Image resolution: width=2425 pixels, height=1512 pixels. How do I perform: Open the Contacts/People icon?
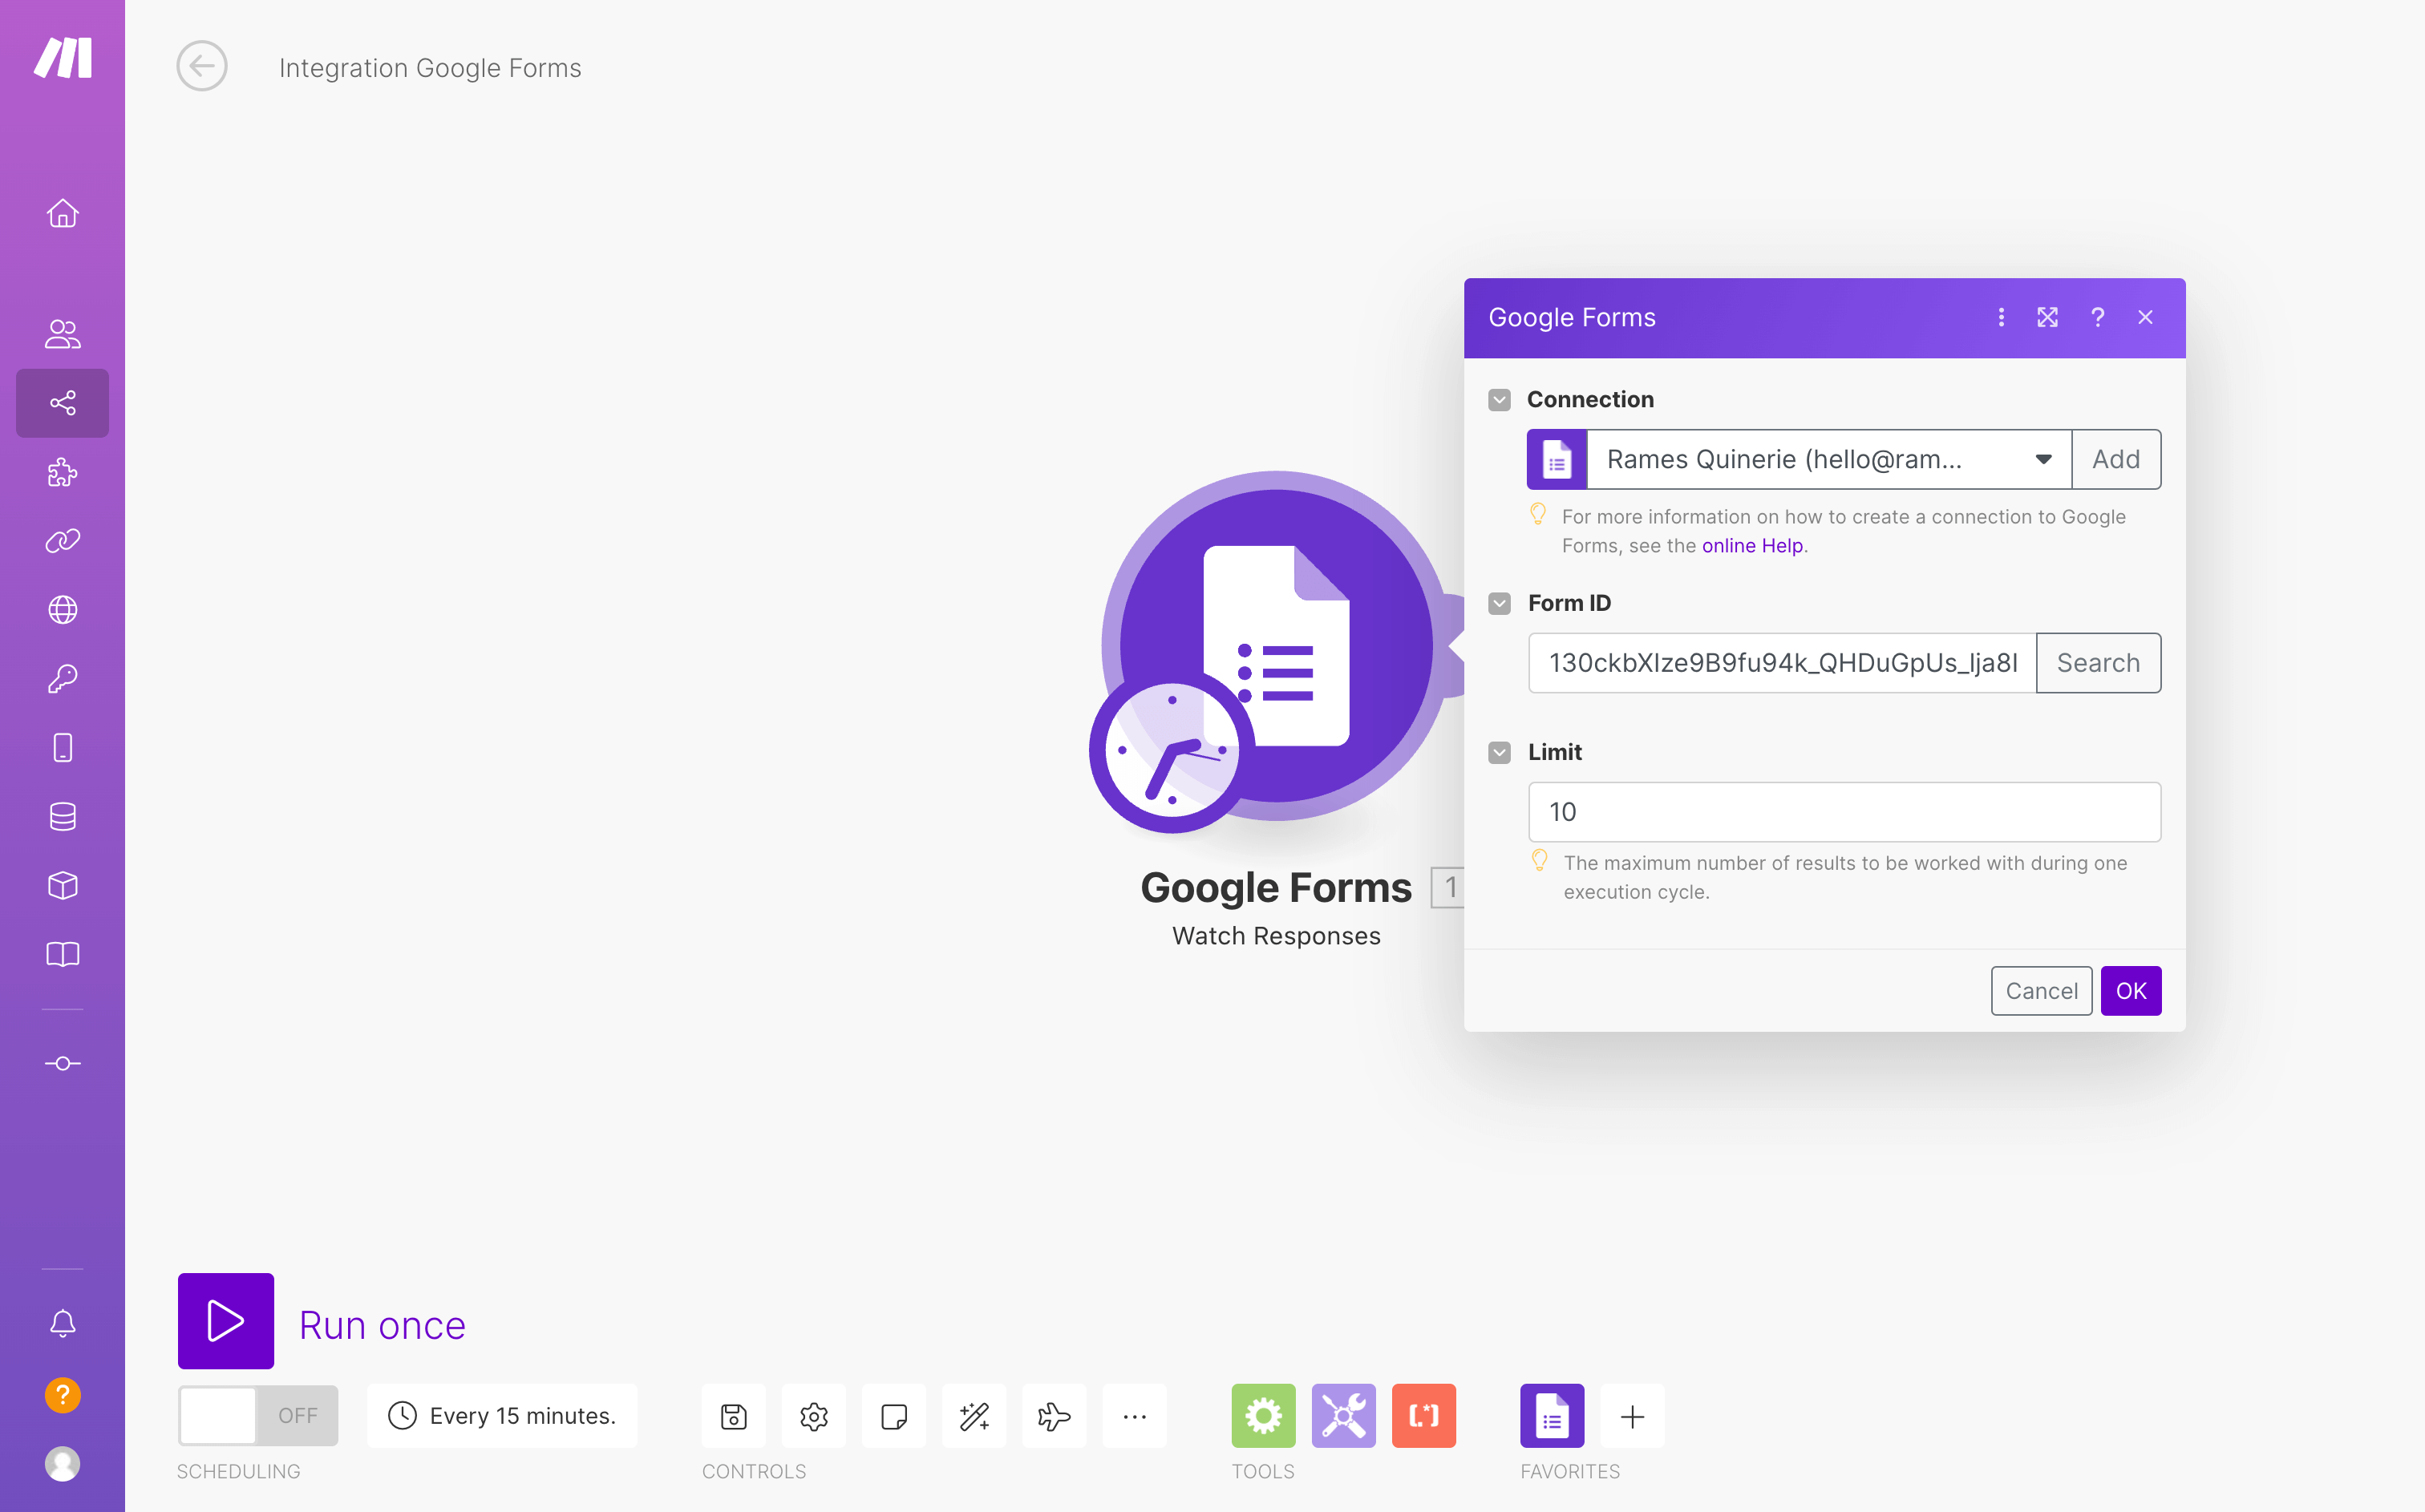[x=63, y=334]
